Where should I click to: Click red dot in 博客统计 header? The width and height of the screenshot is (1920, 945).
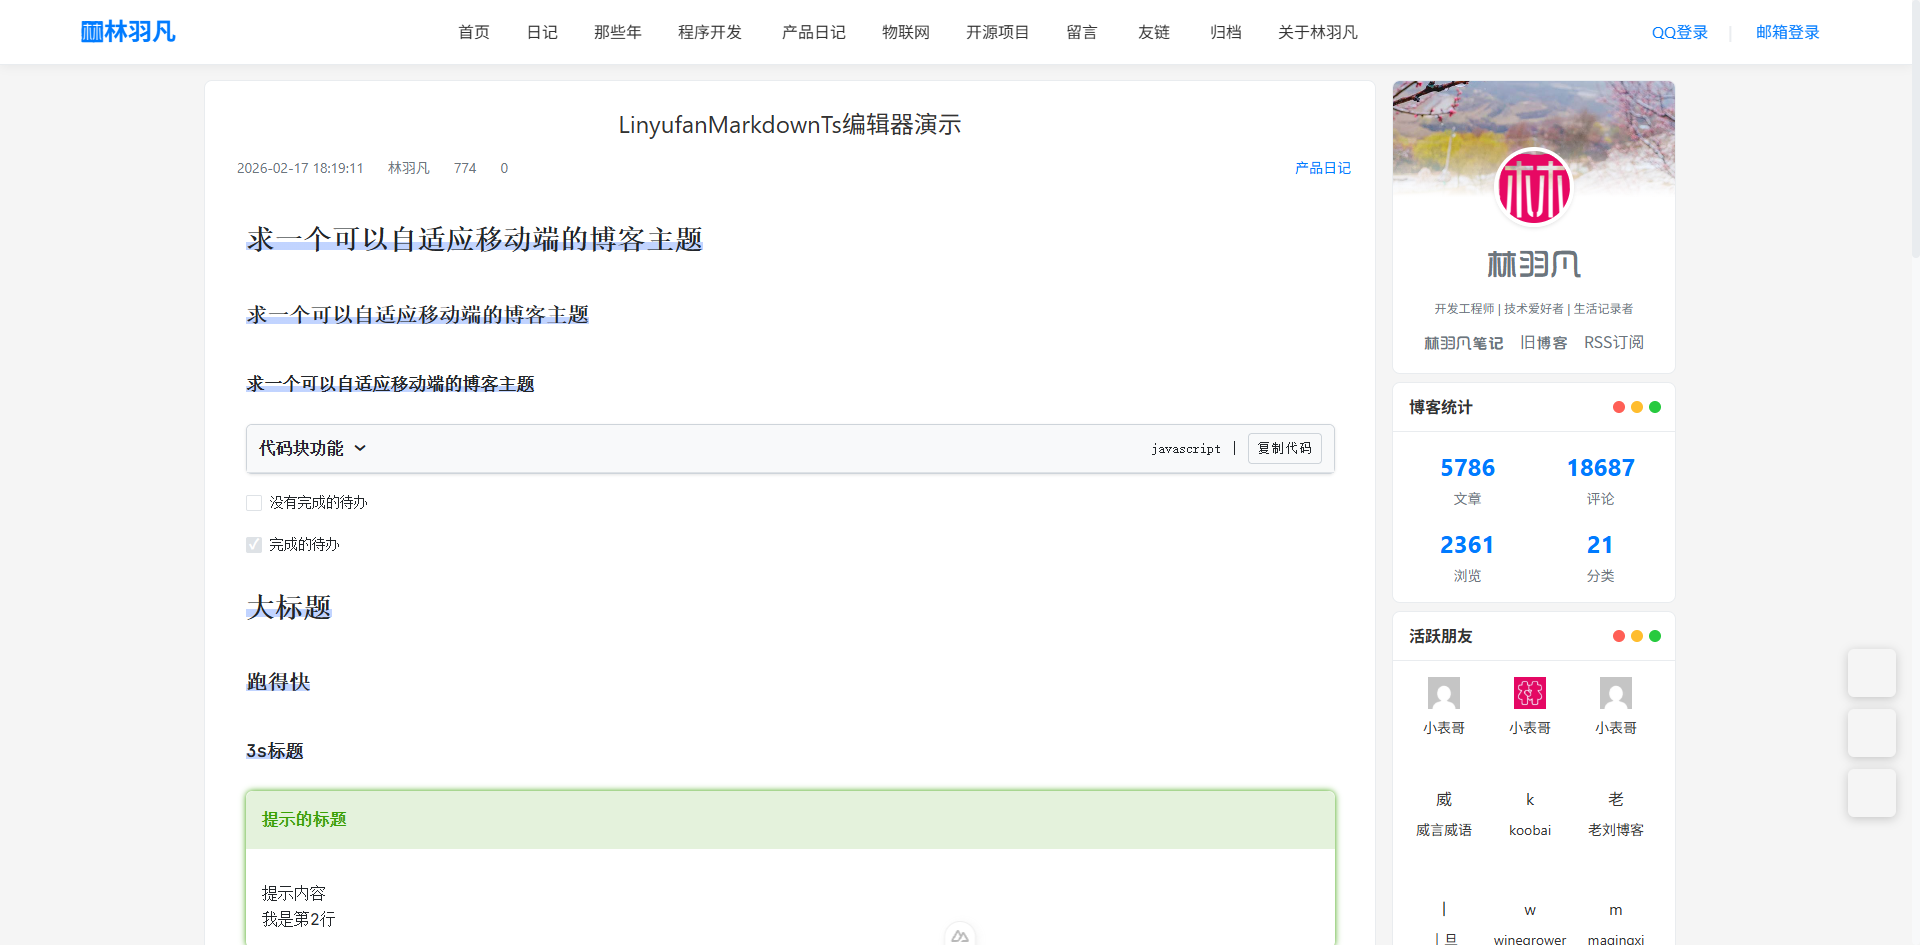(x=1619, y=407)
